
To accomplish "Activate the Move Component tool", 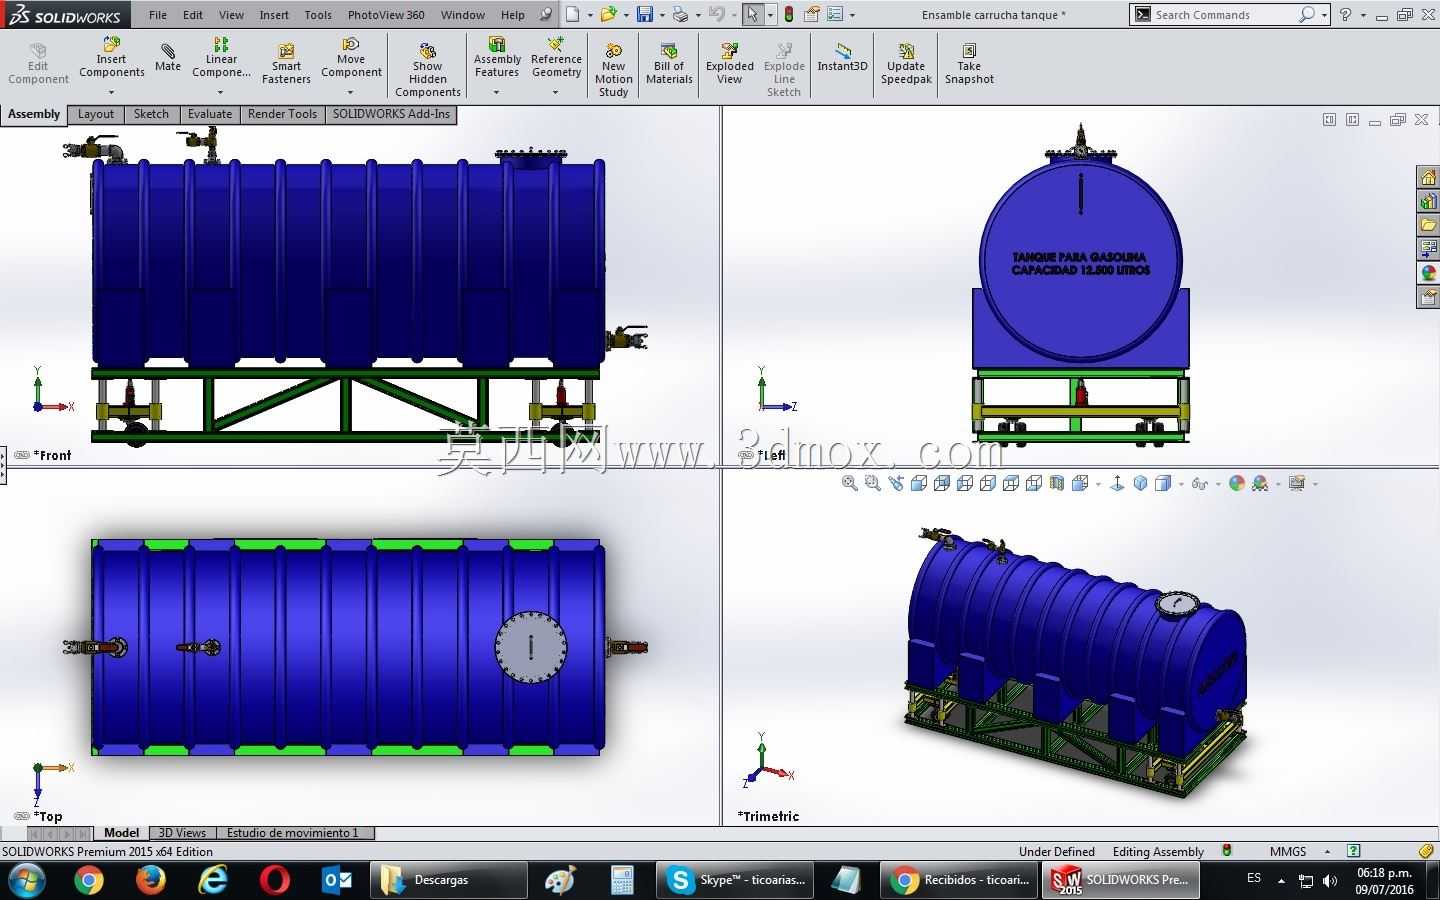I will point(351,58).
